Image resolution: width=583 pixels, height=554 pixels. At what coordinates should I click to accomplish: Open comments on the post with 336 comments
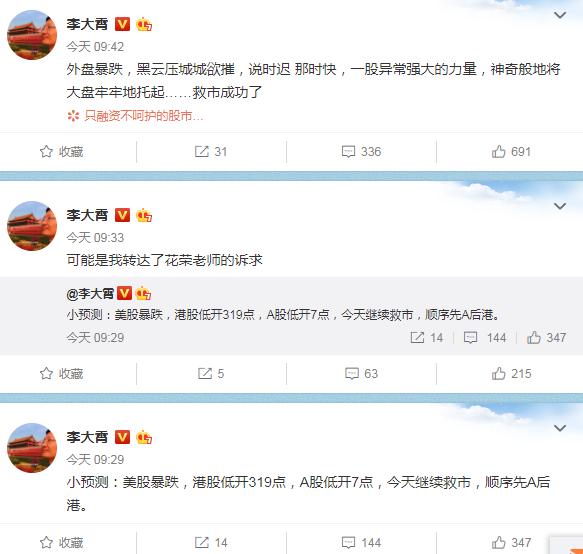[x=361, y=152]
